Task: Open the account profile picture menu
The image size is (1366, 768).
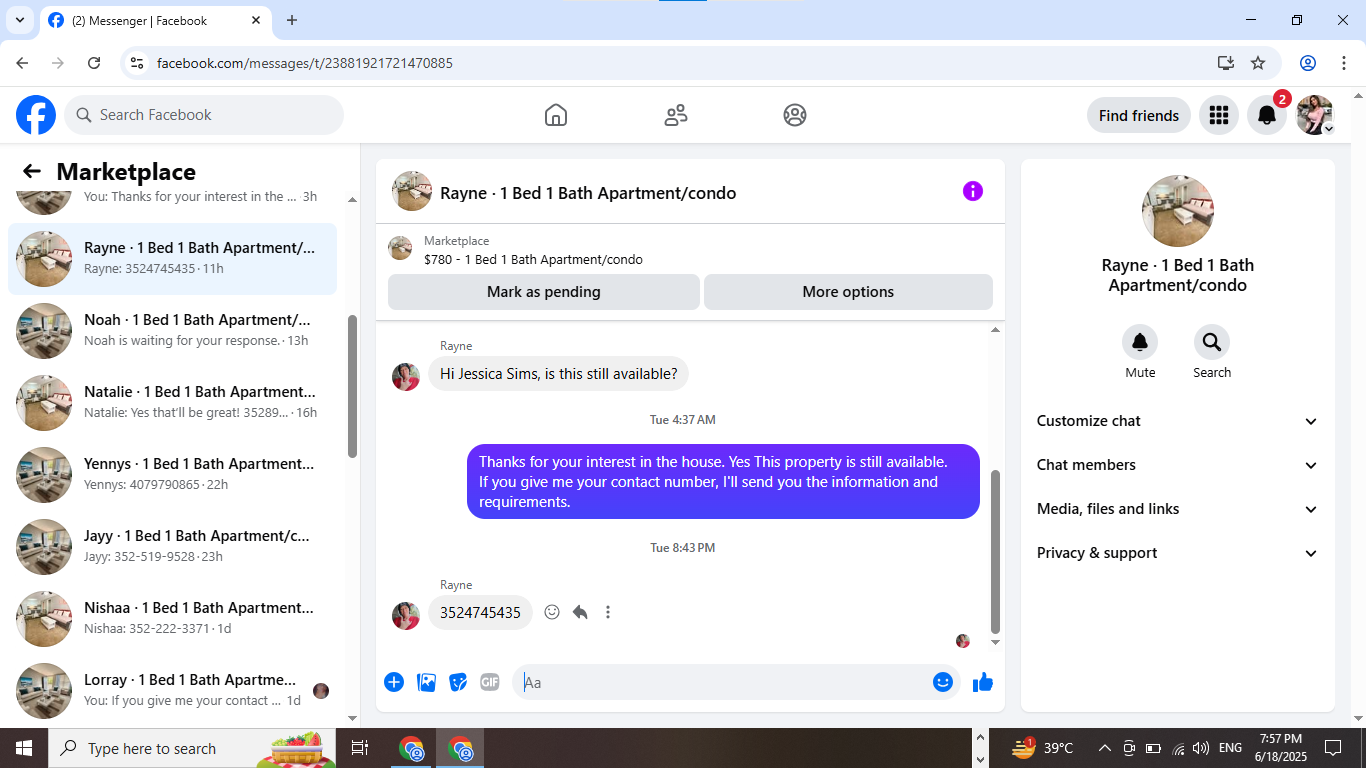Action: point(1315,115)
